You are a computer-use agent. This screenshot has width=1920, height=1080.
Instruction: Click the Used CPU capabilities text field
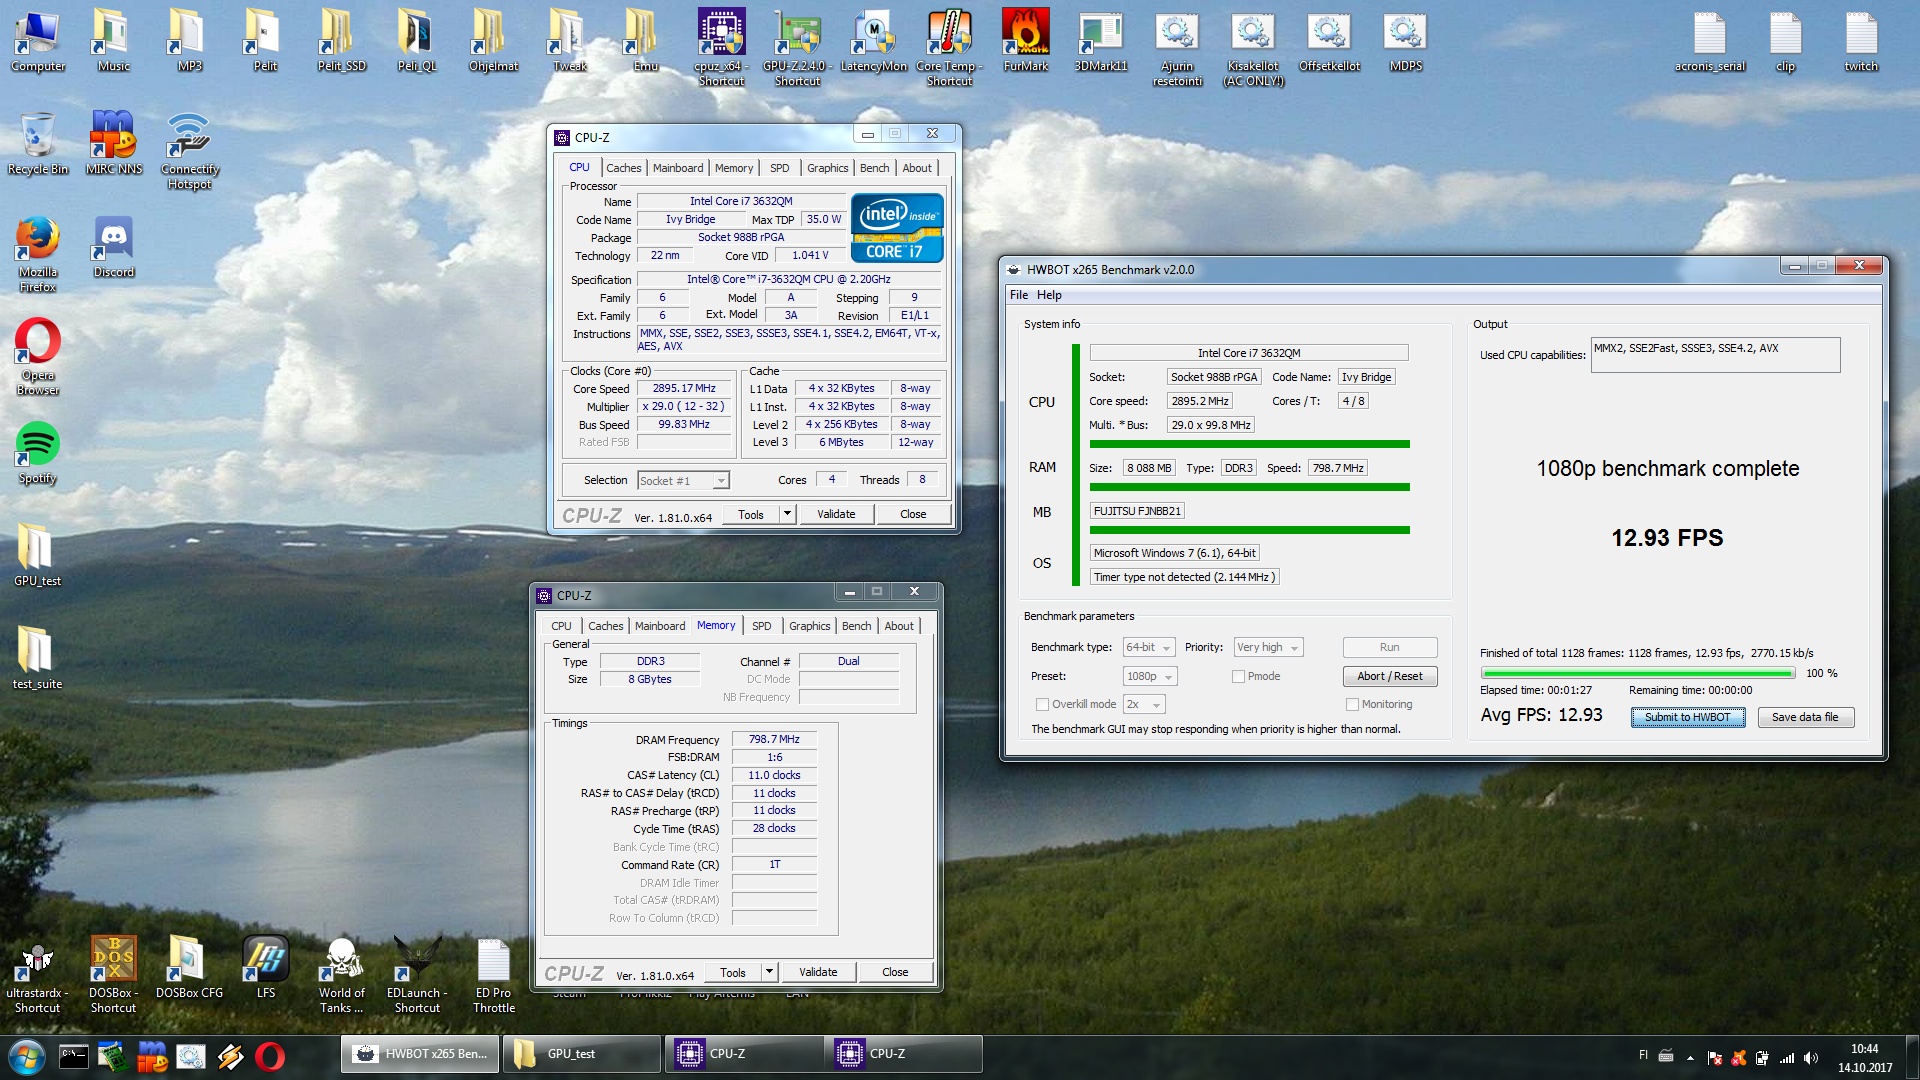(x=1715, y=355)
